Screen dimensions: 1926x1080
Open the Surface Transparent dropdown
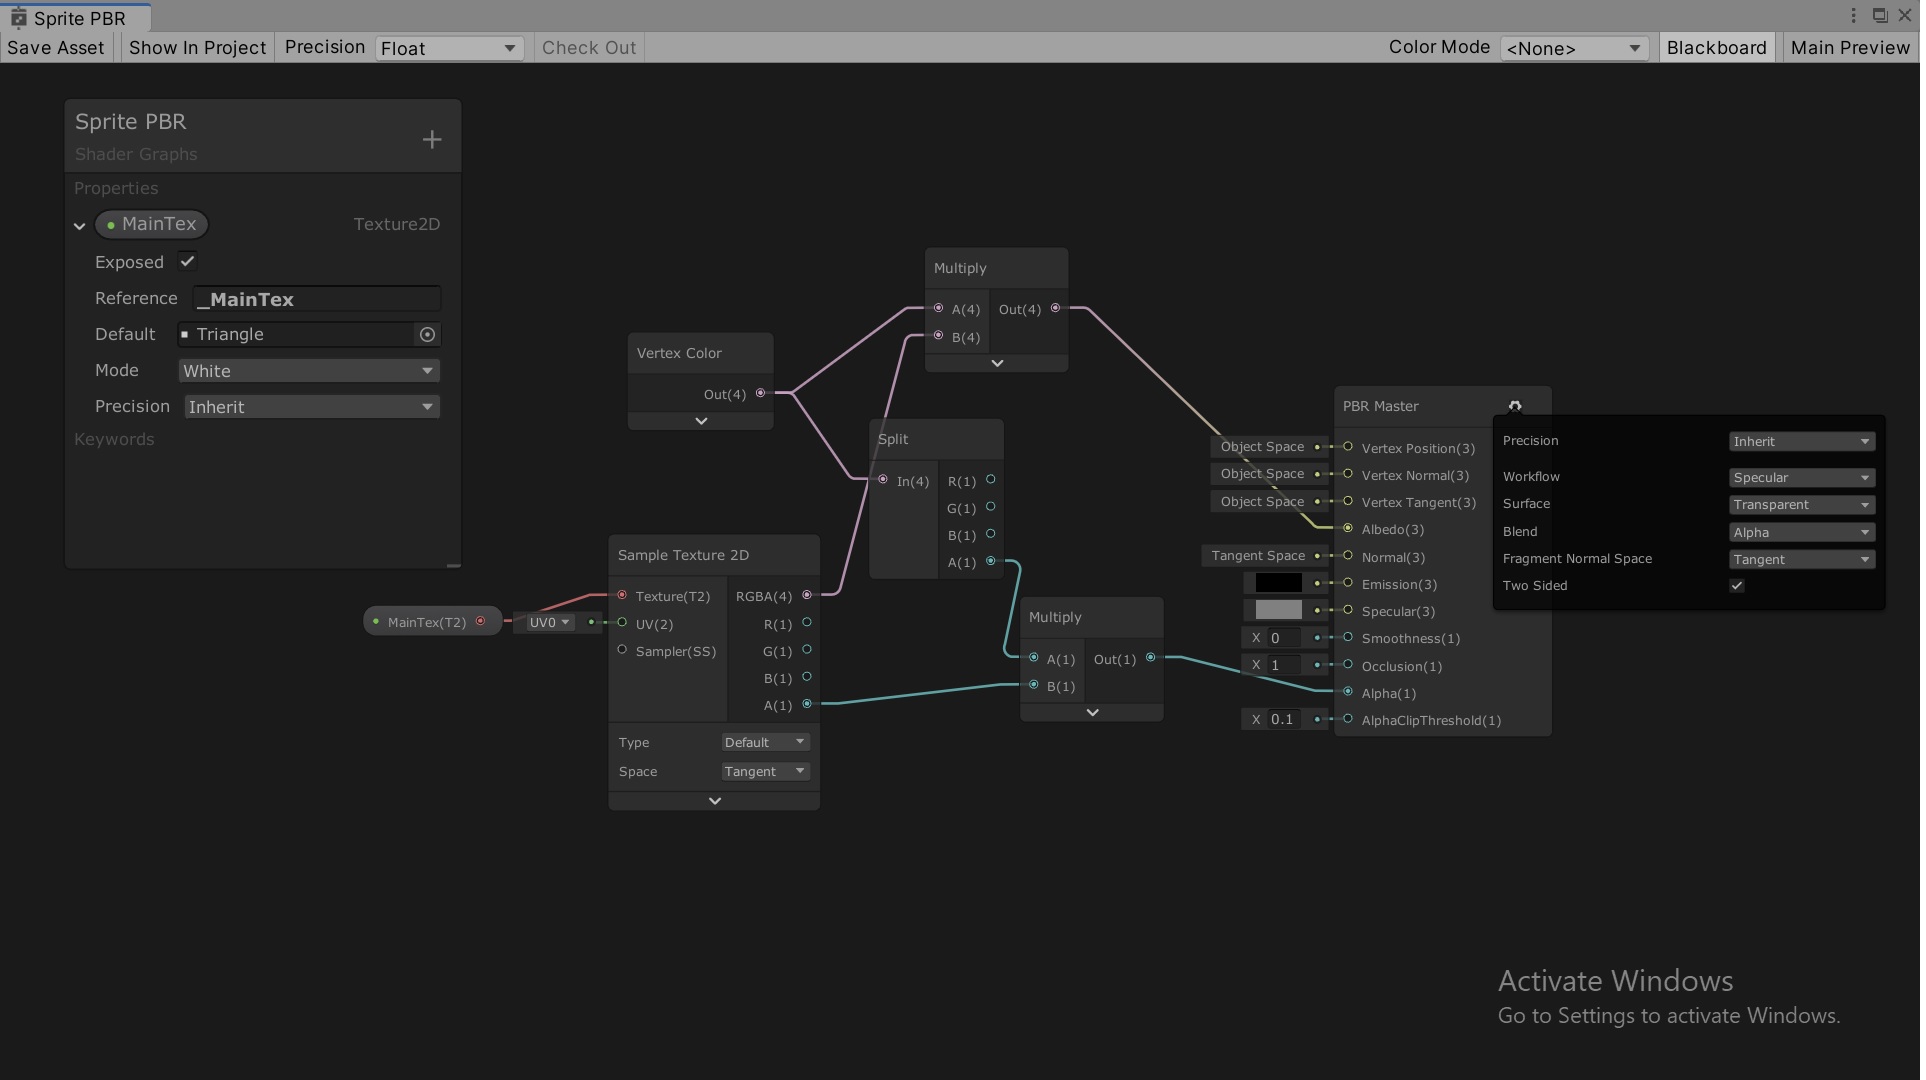pyautogui.click(x=1802, y=505)
